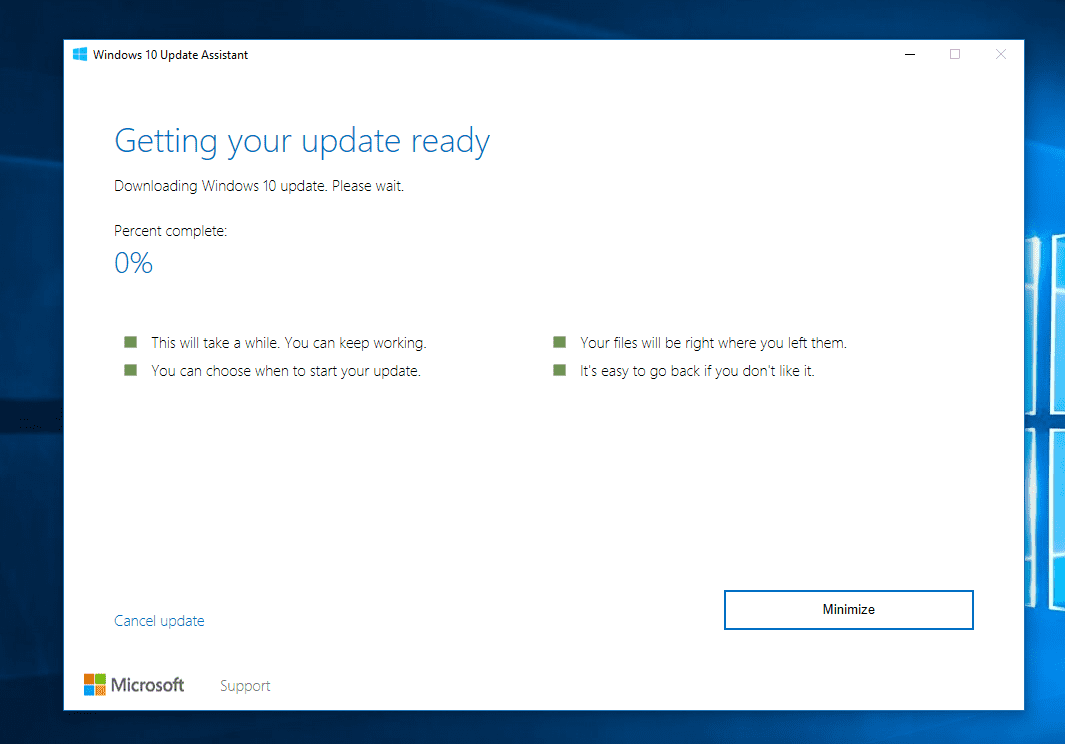The image size is (1065, 744).
Task: Click the 'Getting your update ready' heading
Action: click(302, 141)
